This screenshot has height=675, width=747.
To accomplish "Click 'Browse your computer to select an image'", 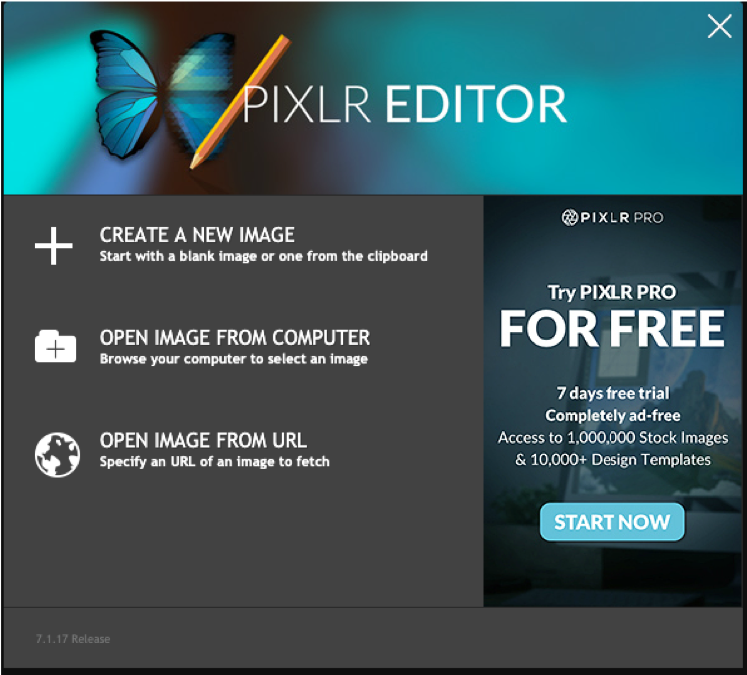I will click(234, 359).
